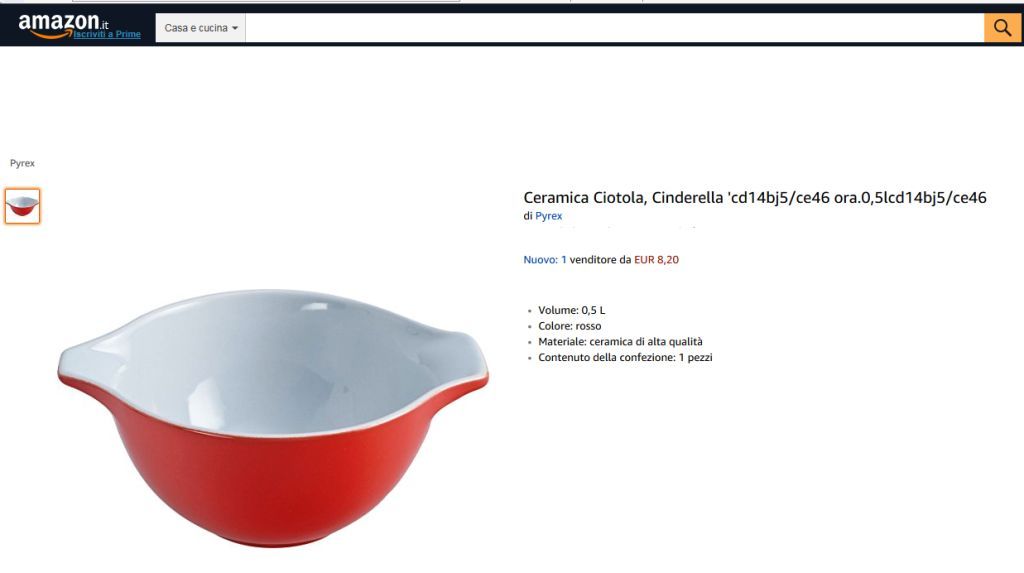Viewport: 1024px width, 573px height.
Task: Click the EUR 8,20 price
Action: coord(656,259)
